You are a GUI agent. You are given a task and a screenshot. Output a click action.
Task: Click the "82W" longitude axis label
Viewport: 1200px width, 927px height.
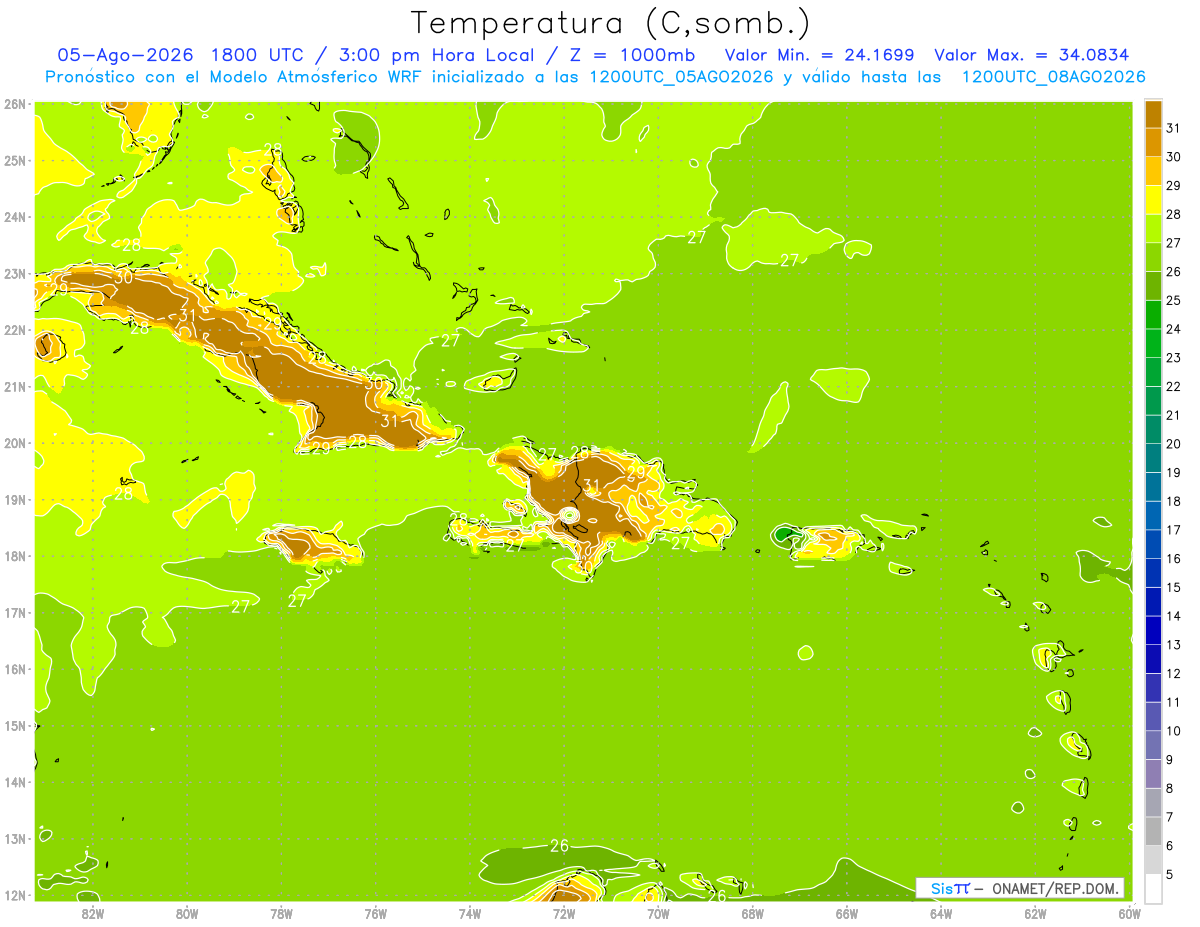click(92, 913)
